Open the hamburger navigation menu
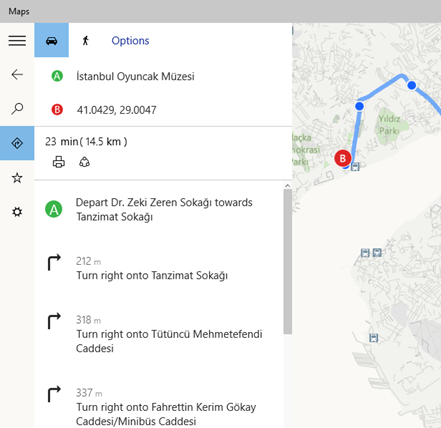 pos(17,40)
